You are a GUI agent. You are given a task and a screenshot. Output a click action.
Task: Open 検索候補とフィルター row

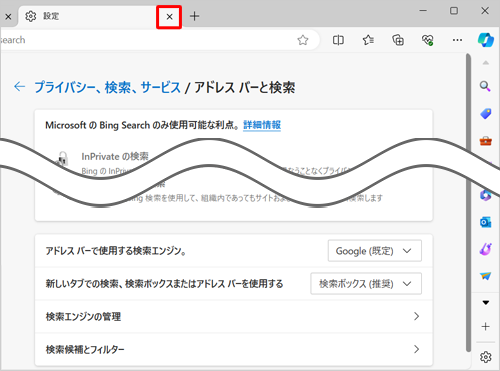[234, 349]
